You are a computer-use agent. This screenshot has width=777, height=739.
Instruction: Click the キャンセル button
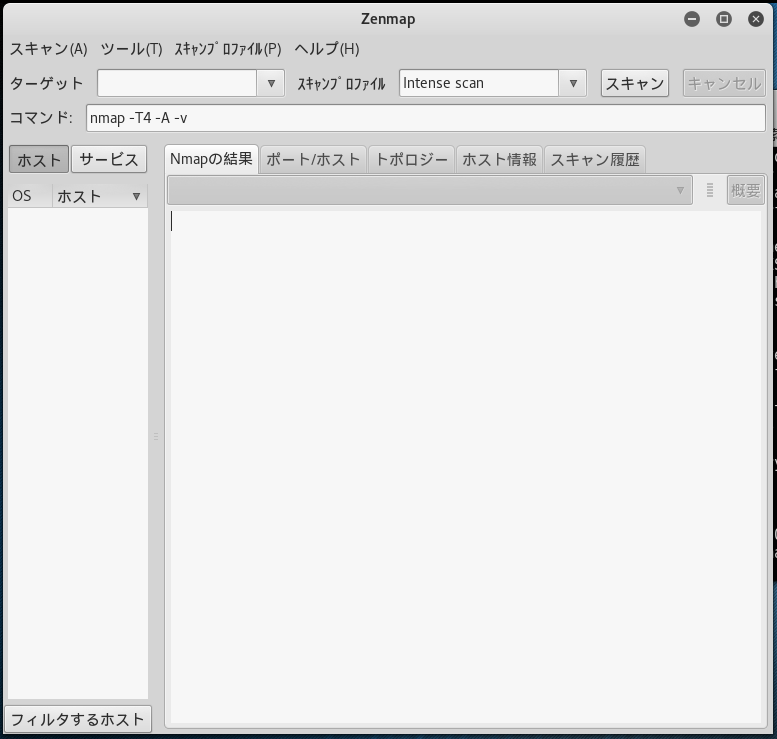tap(724, 83)
